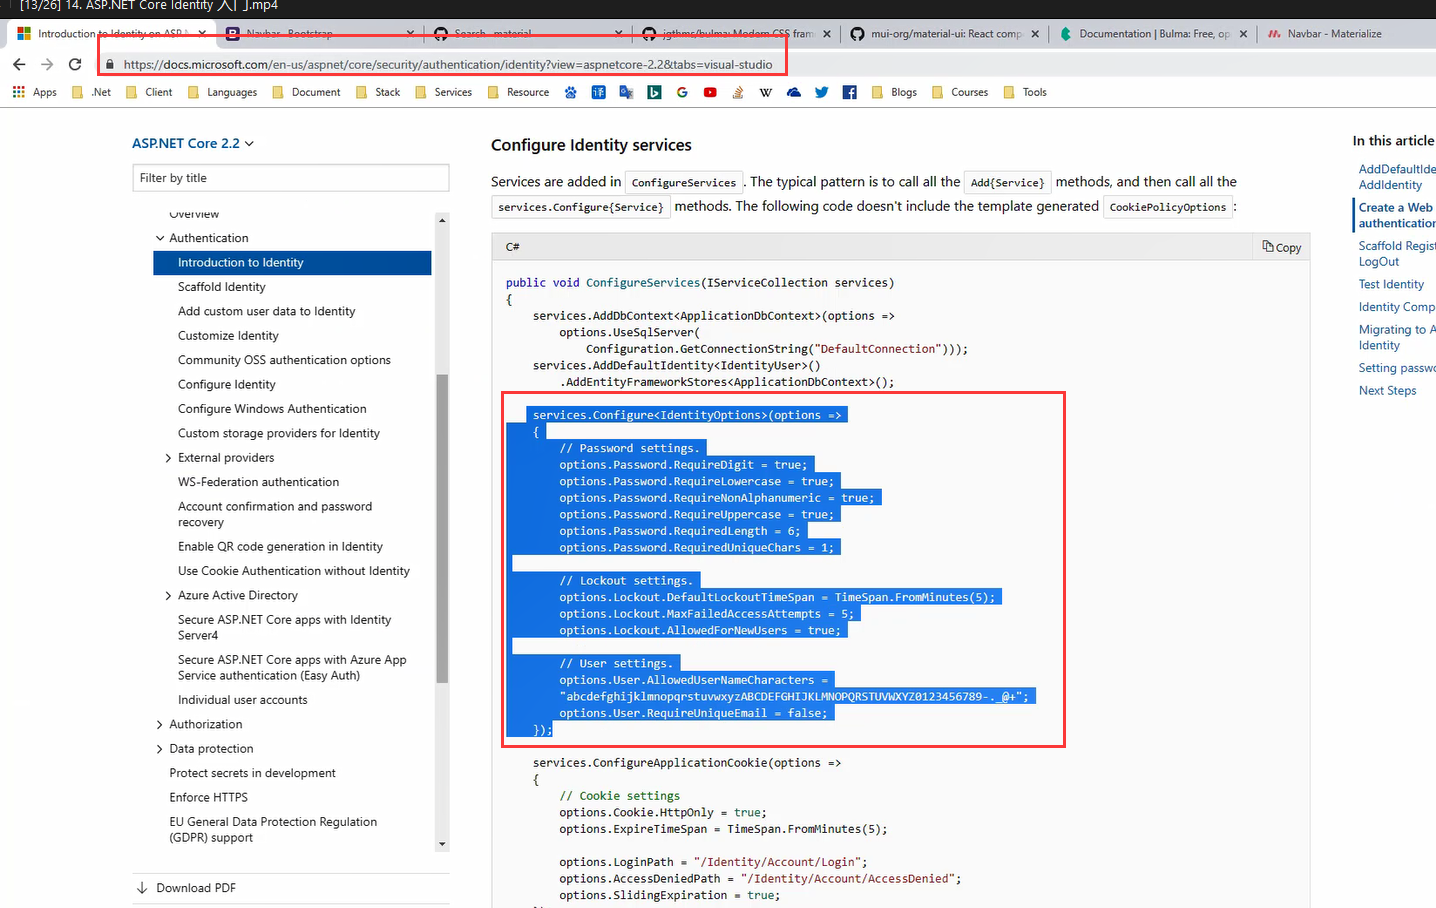Viewport: 1436px width, 908px height.
Task: Open the Client bookmarks folder
Action: click(149, 92)
